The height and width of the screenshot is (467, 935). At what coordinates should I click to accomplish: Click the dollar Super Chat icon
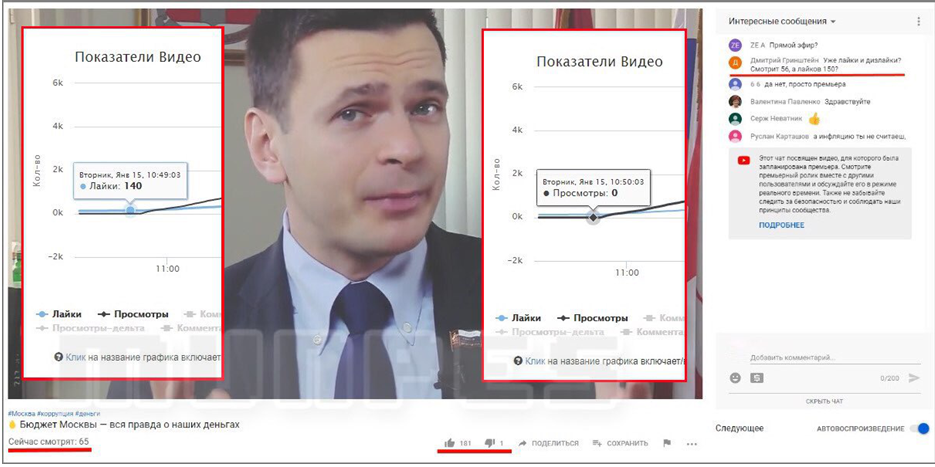point(757,378)
